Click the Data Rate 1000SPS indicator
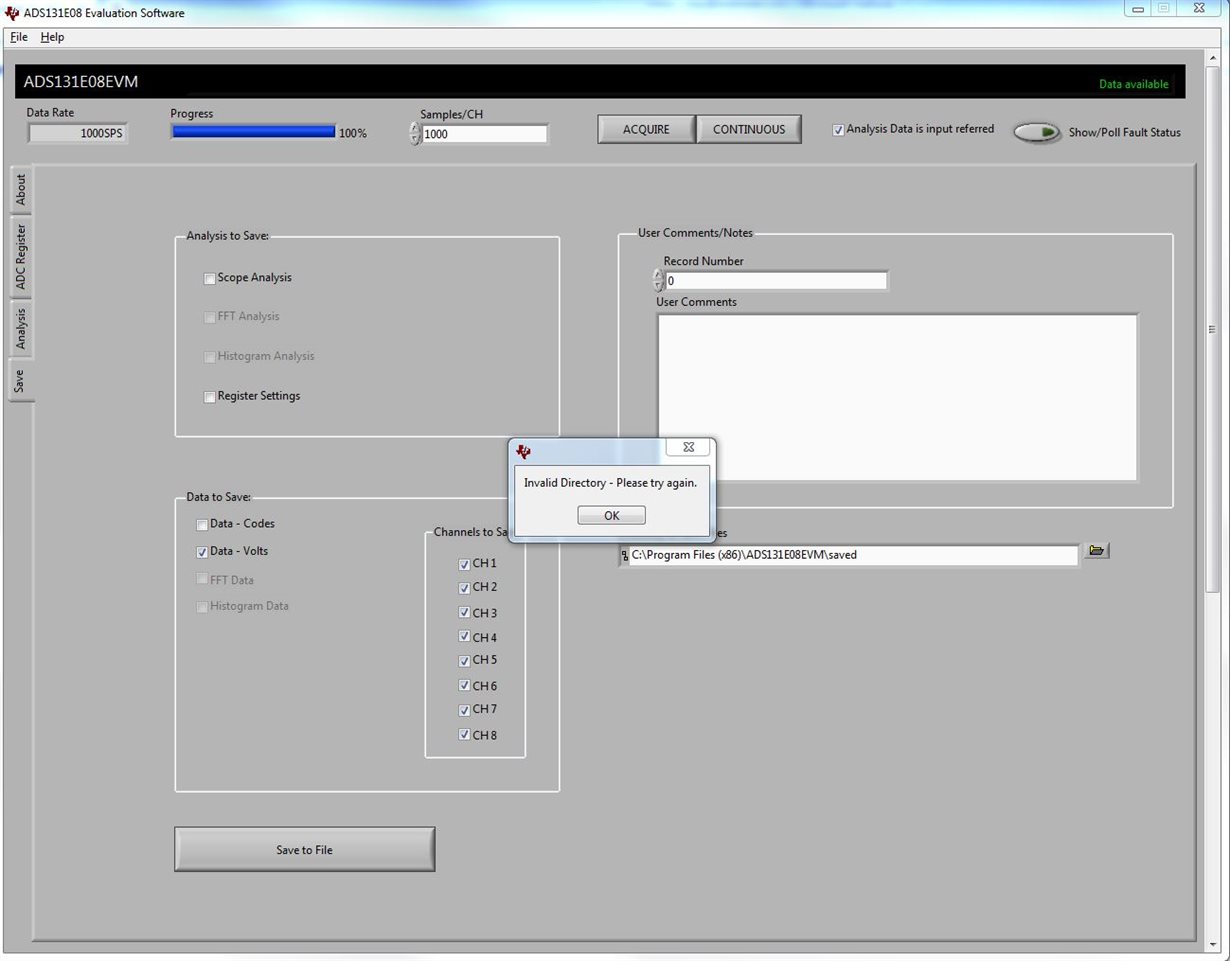 point(77,132)
